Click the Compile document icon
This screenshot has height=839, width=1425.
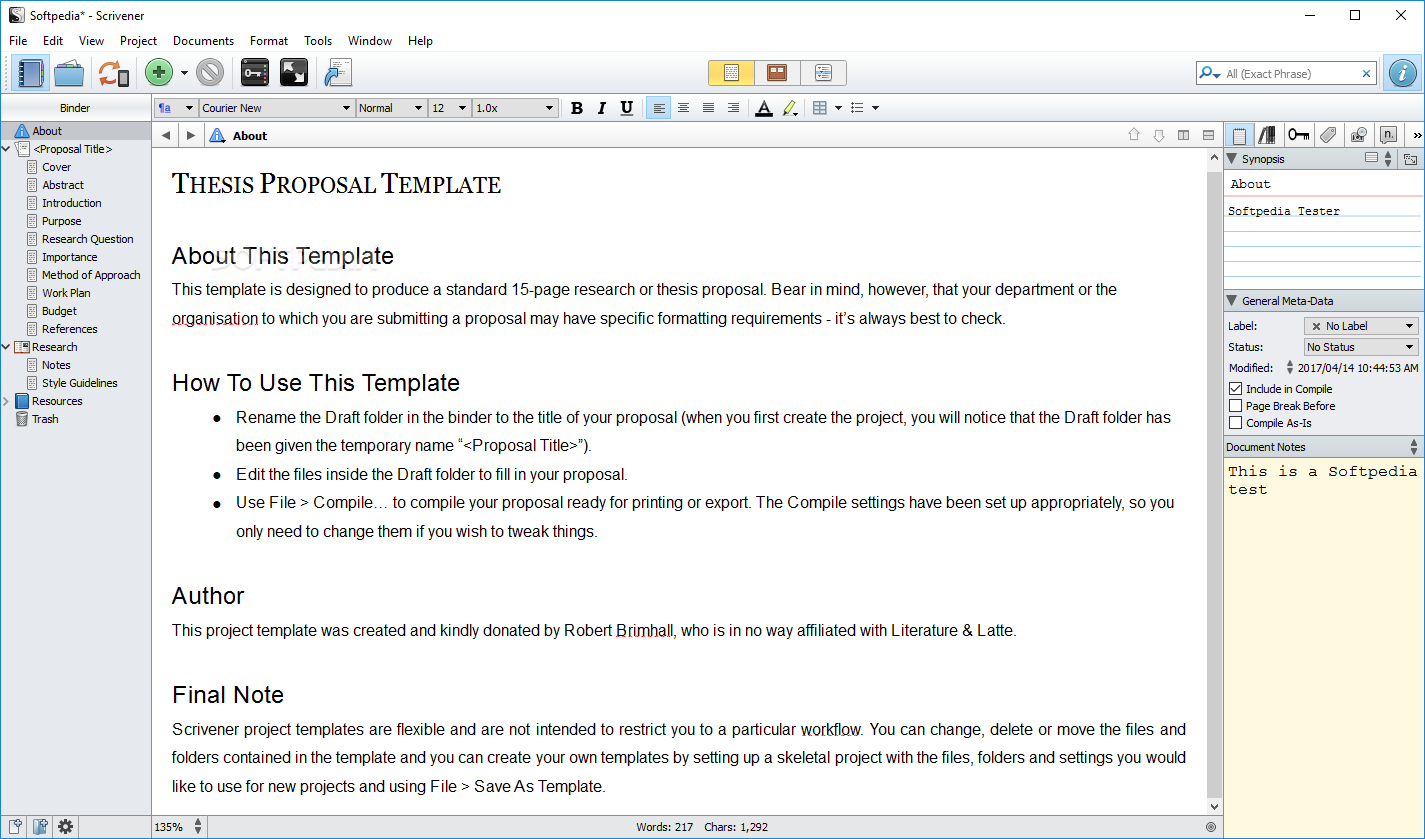point(338,73)
